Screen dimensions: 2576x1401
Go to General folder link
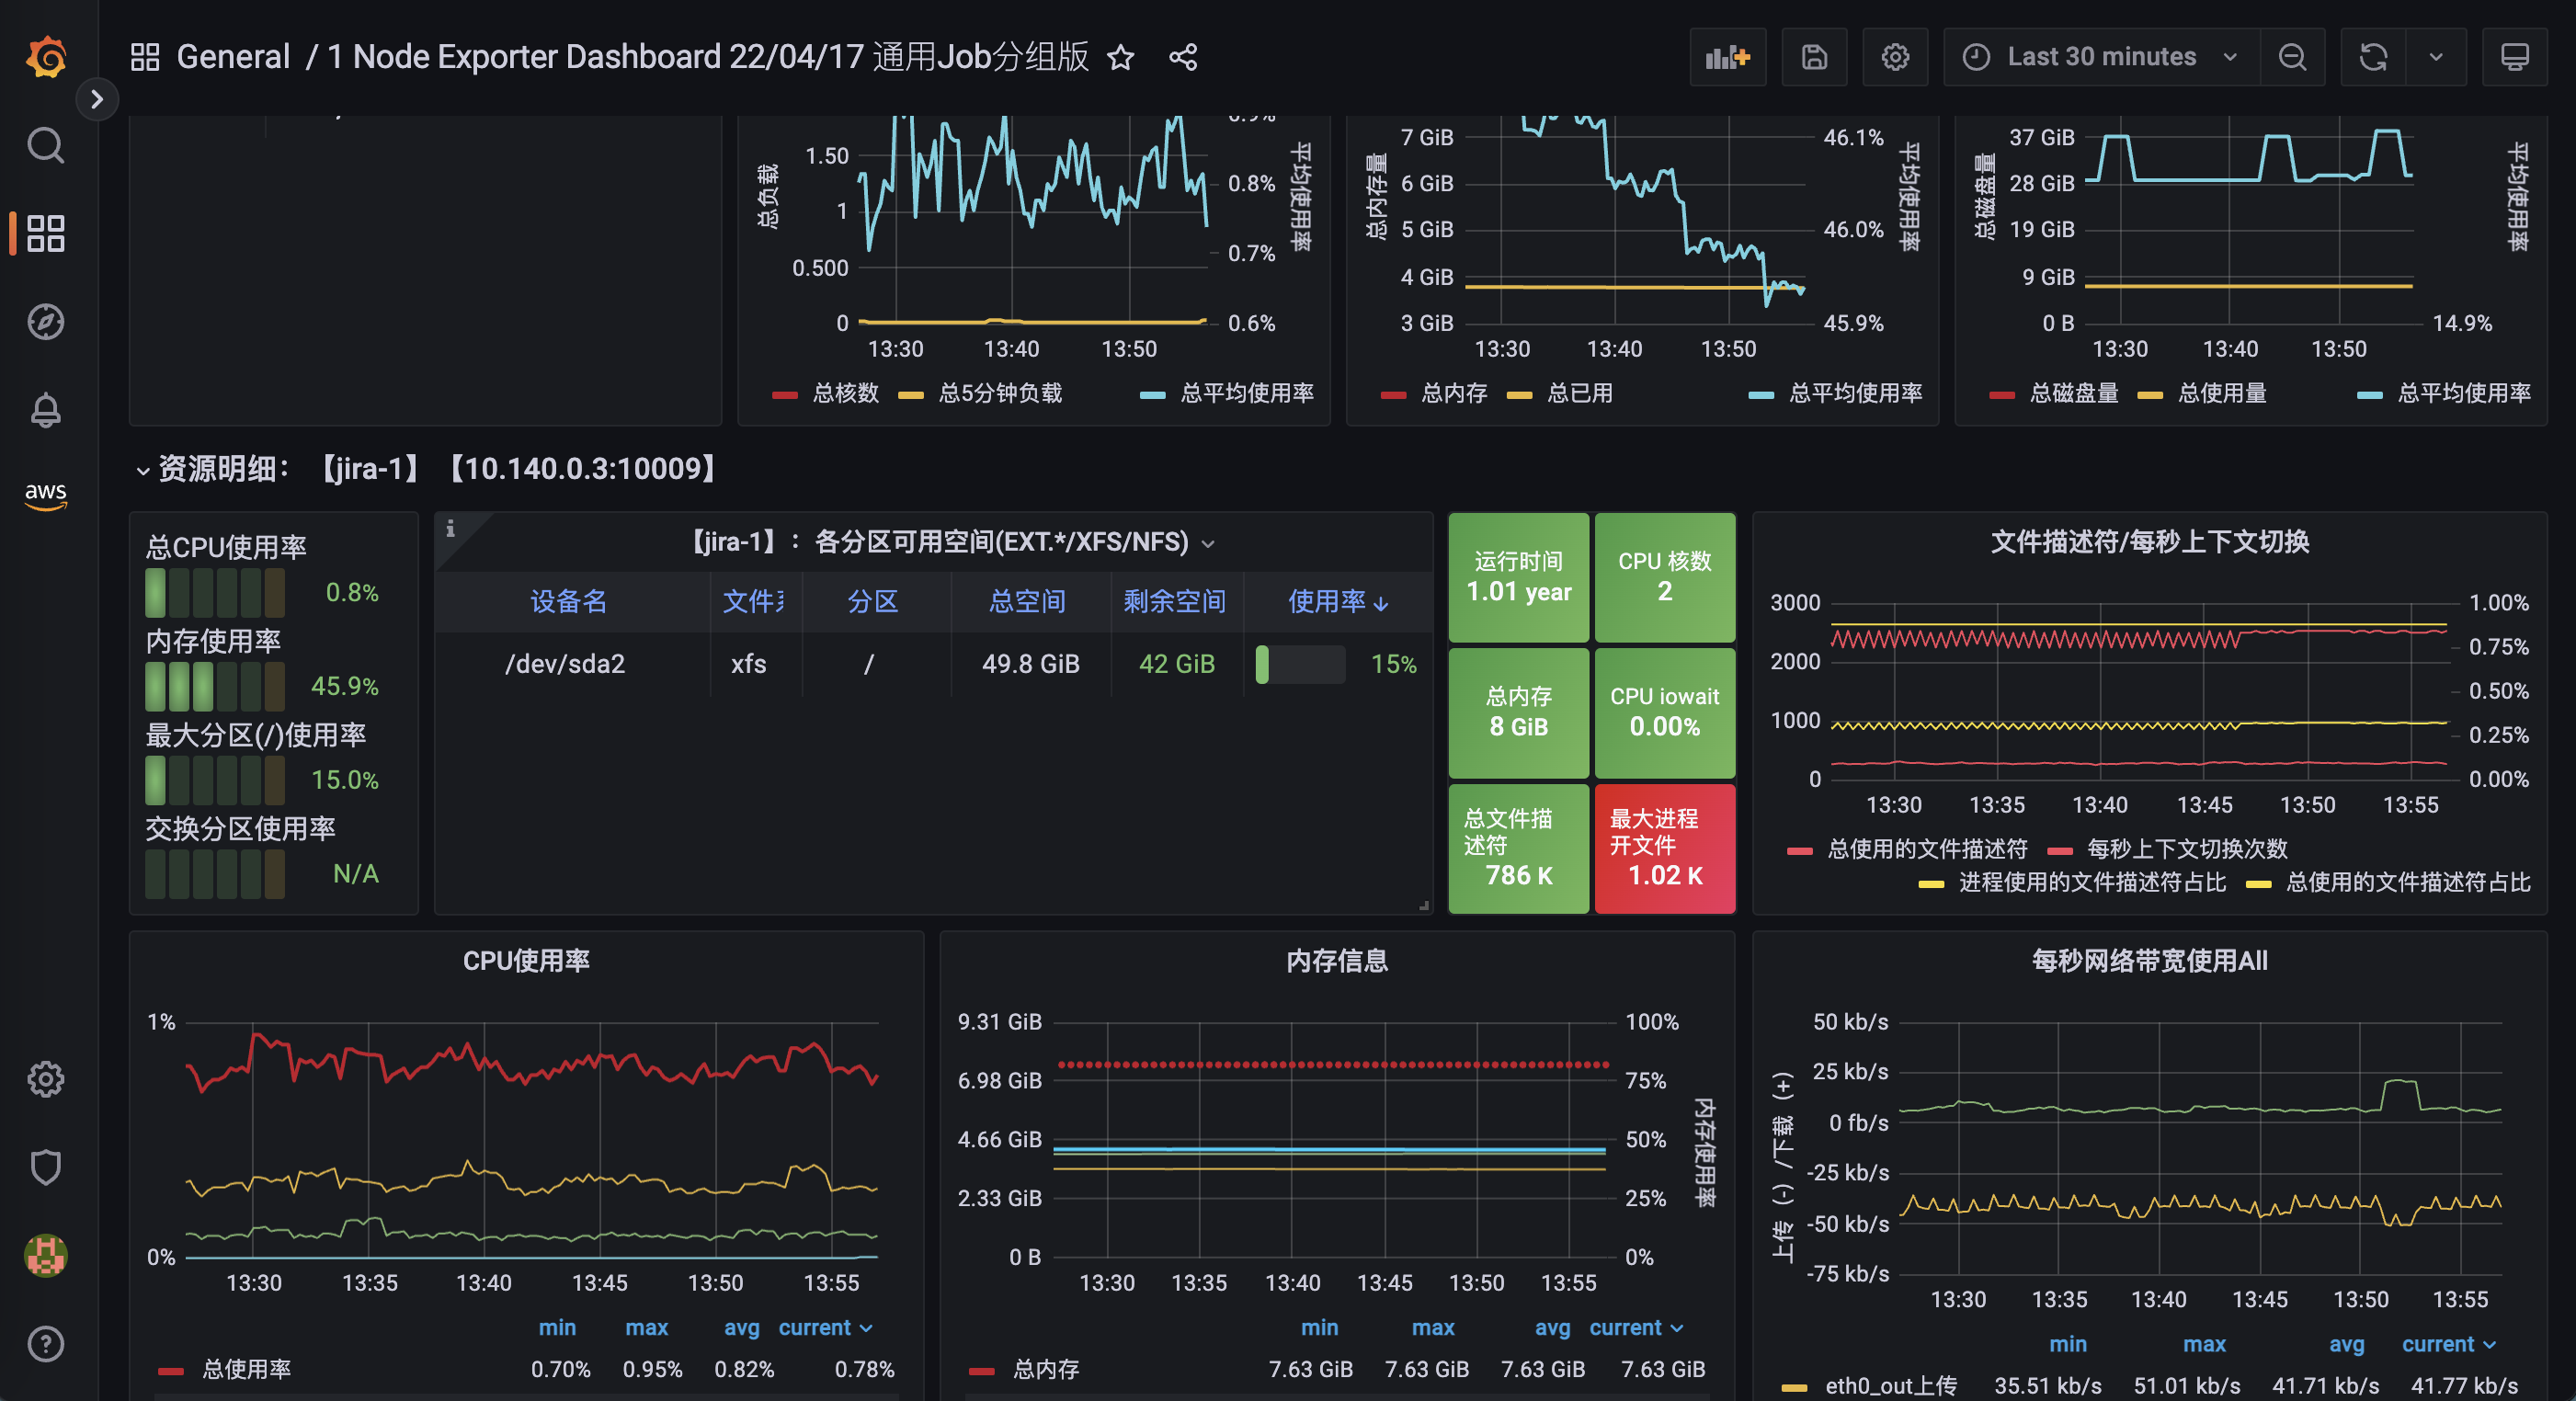click(233, 57)
